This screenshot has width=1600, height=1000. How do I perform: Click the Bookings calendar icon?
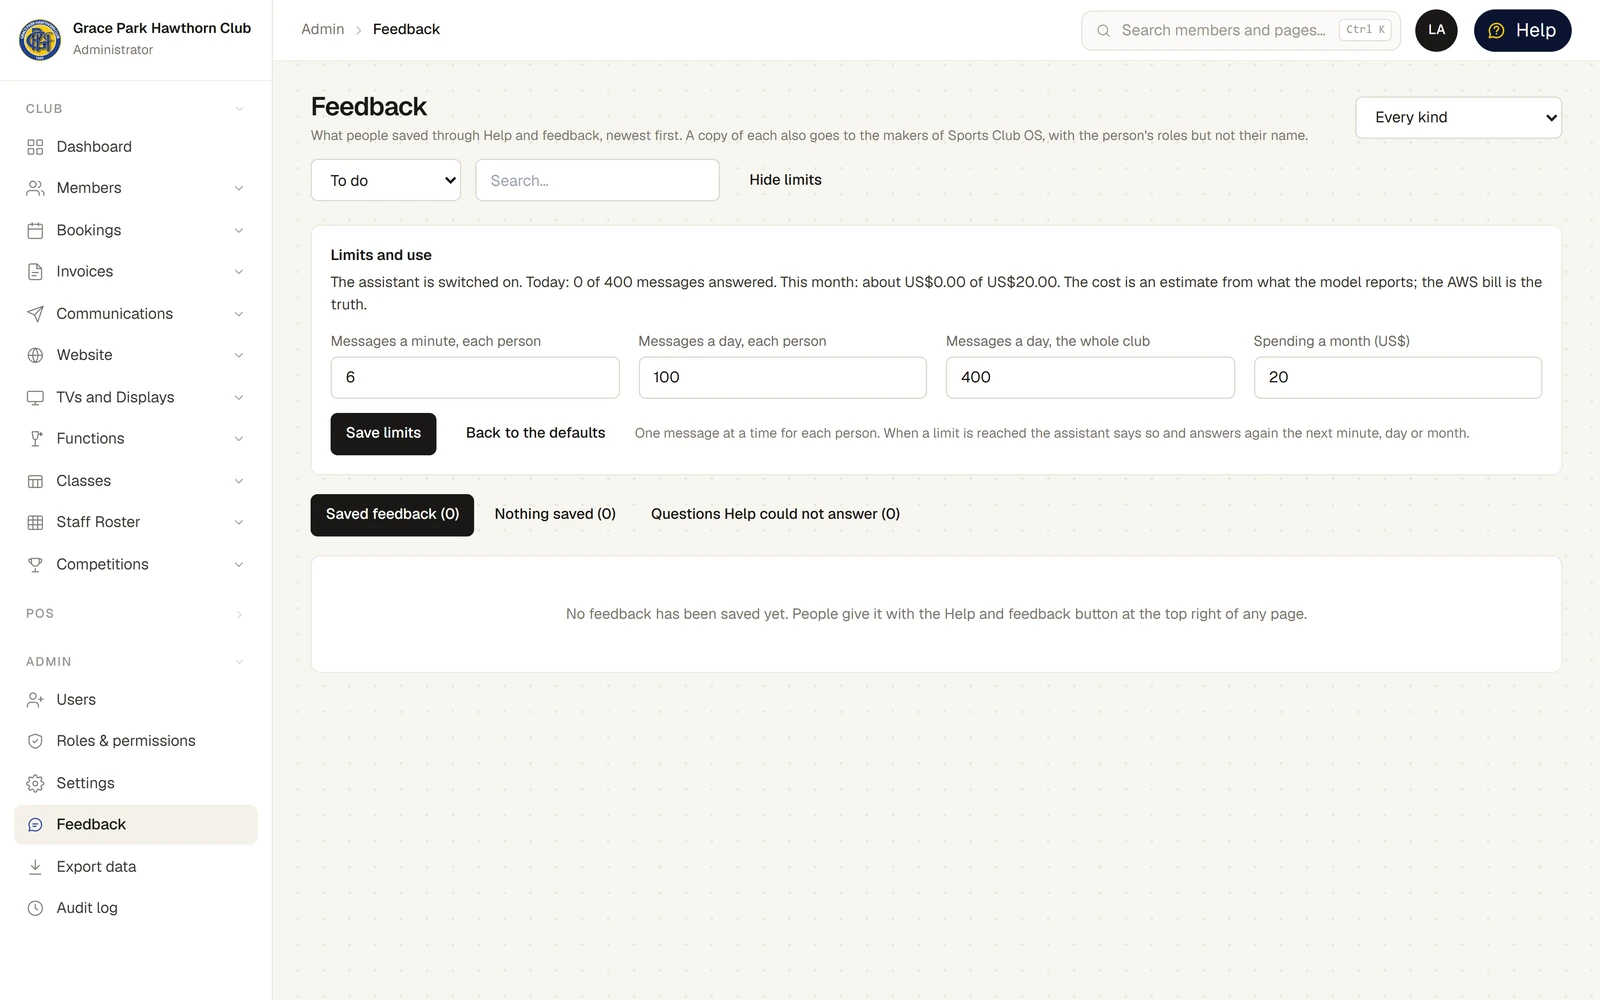click(x=35, y=230)
